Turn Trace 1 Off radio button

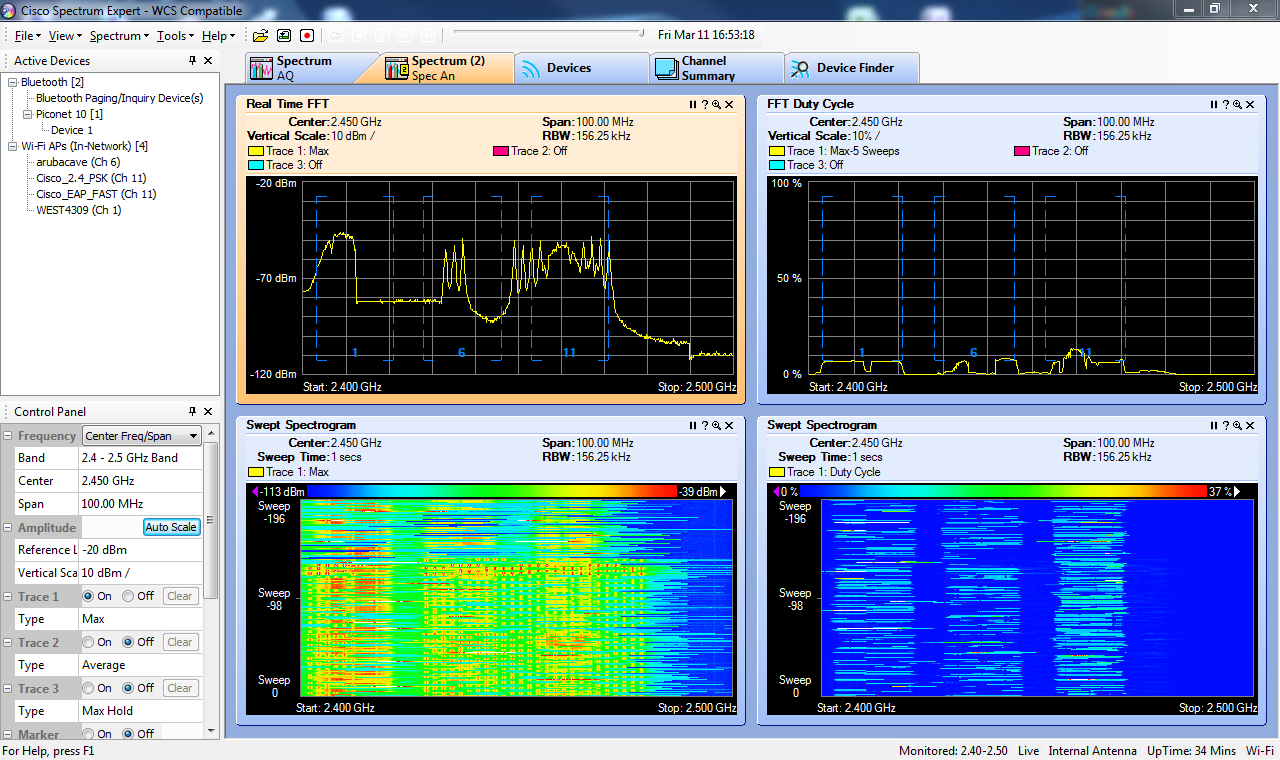click(x=128, y=596)
